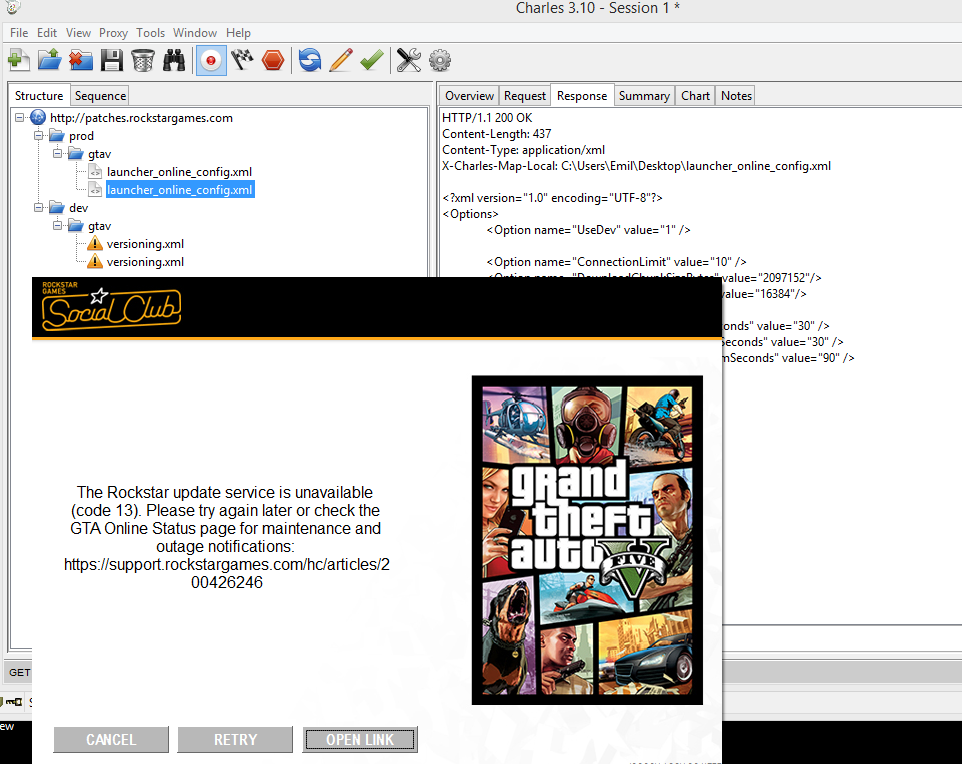Click the ConnectionLimit option line
This screenshot has height=764, width=962.
pos(616,261)
